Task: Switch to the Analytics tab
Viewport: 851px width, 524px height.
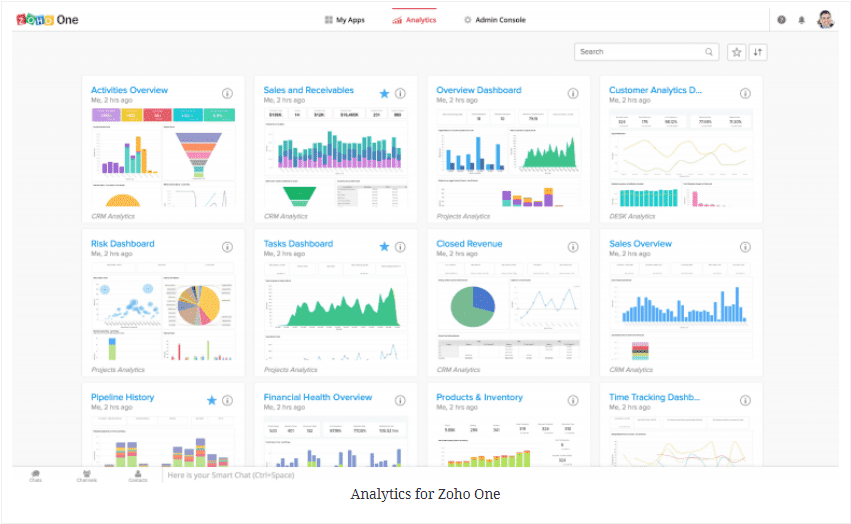Action: coord(414,20)
